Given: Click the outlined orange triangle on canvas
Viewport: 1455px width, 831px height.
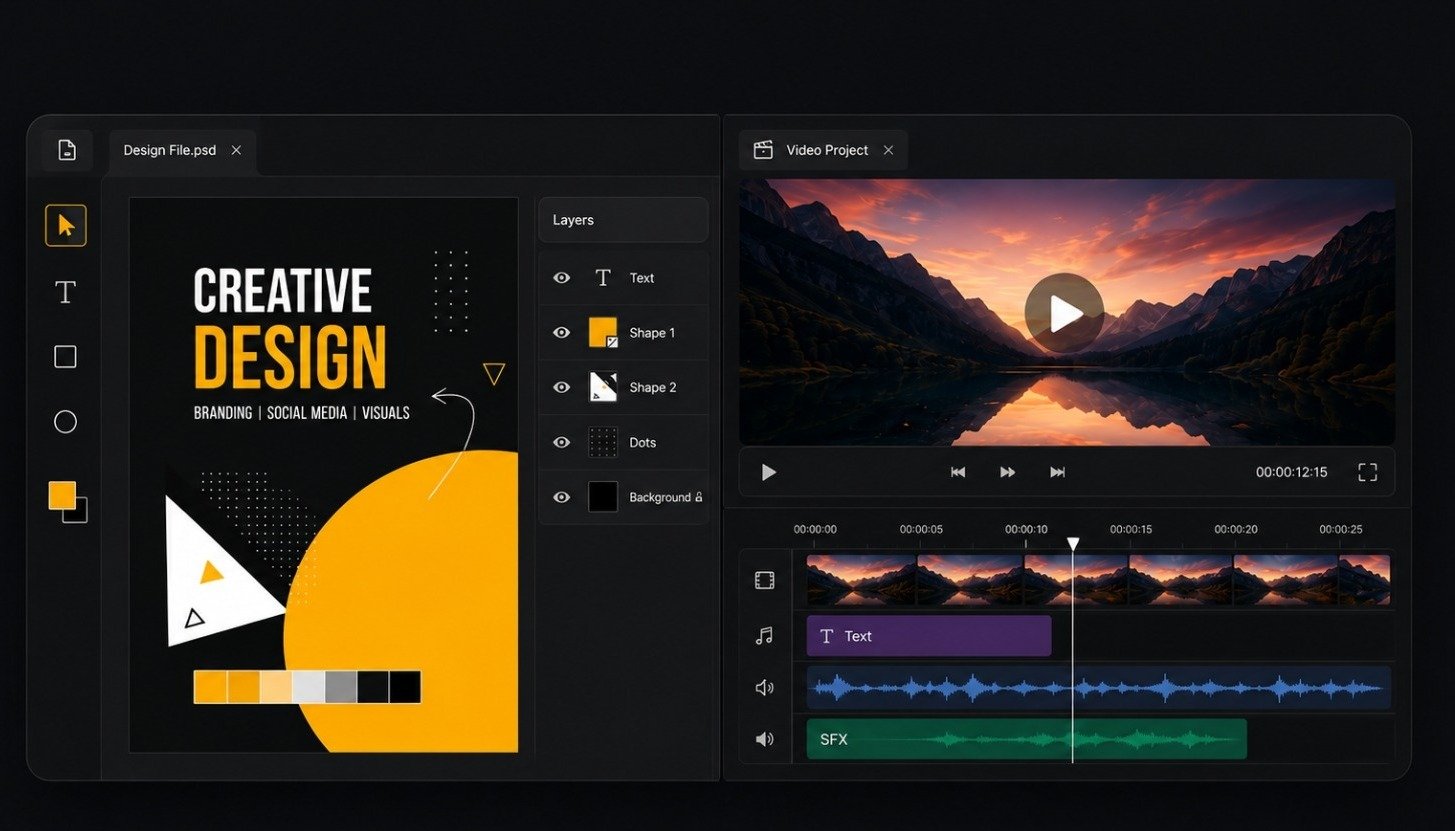Looking at the screenshot, I should [x=493, y=374].
